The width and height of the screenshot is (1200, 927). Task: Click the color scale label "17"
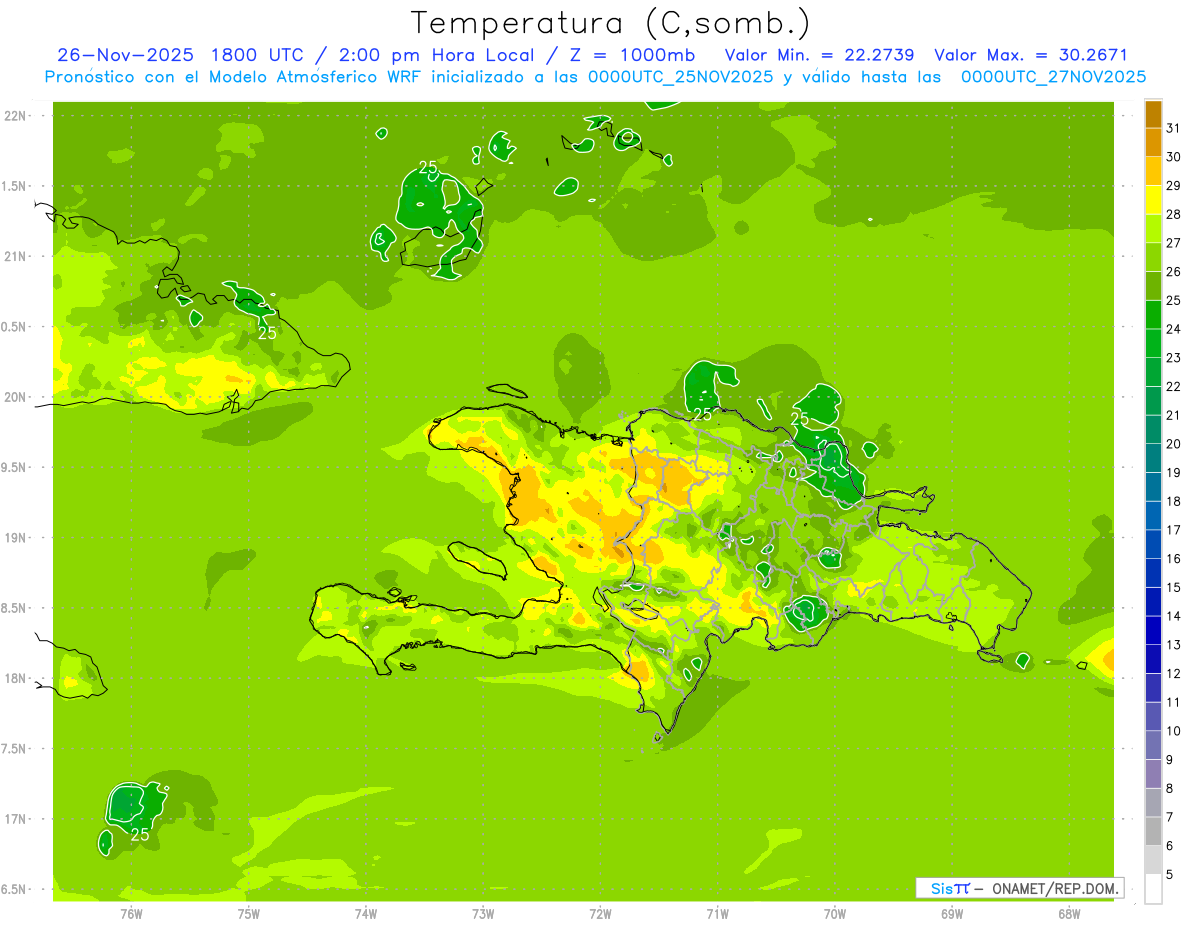click(1174, 530)
